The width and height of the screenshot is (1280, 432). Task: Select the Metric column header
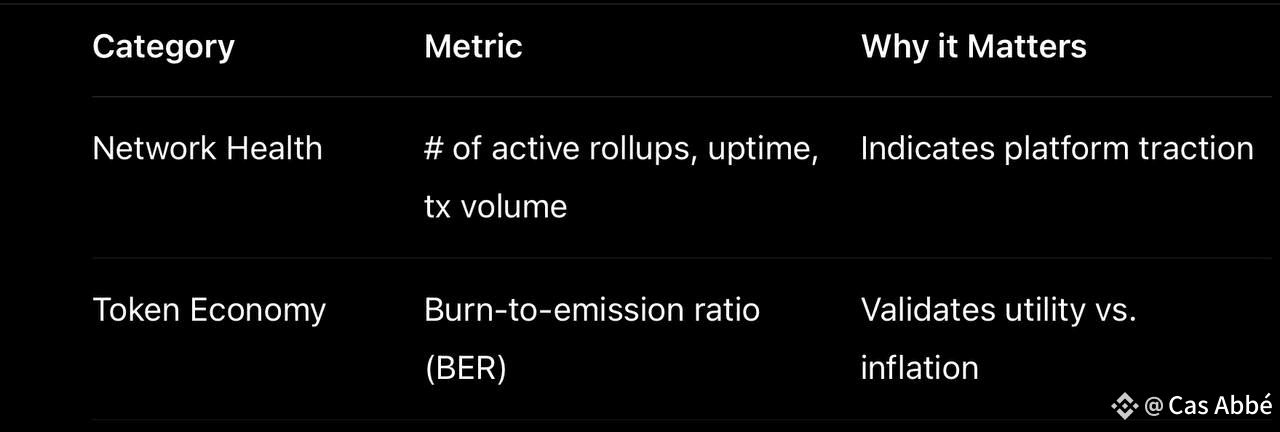point(473,46)
